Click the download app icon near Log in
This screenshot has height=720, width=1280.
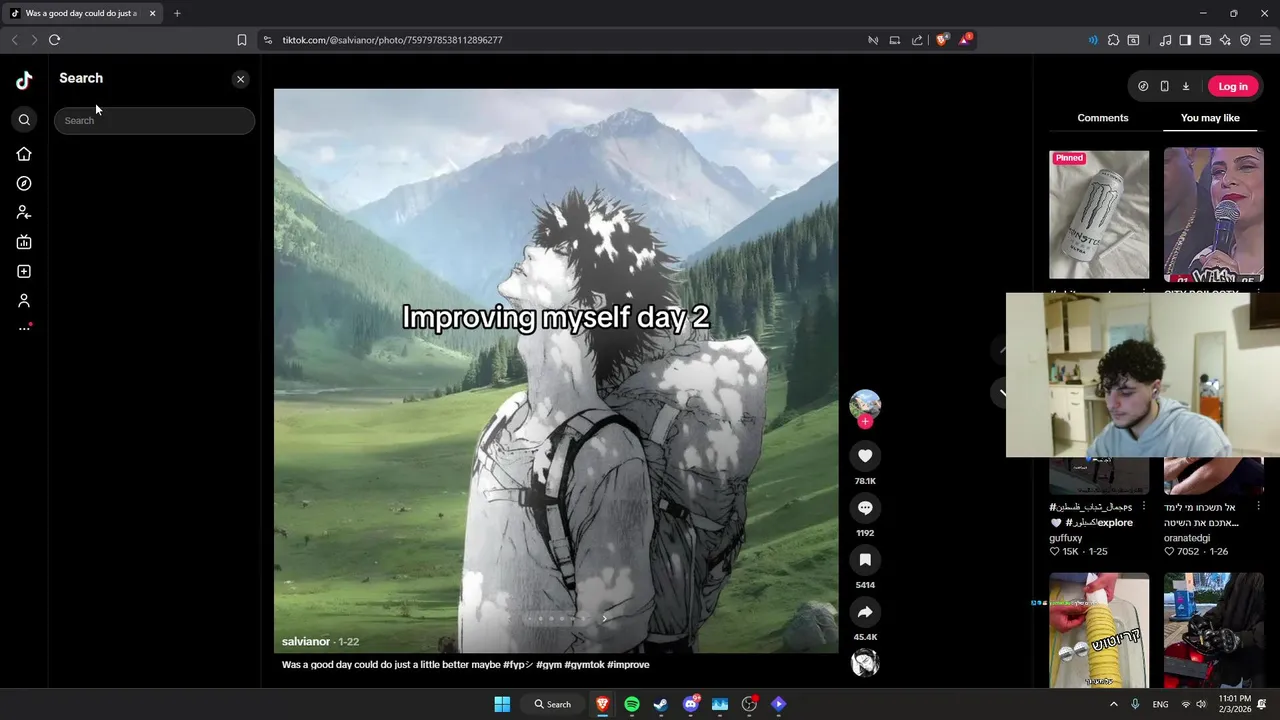coord(1186,86)
